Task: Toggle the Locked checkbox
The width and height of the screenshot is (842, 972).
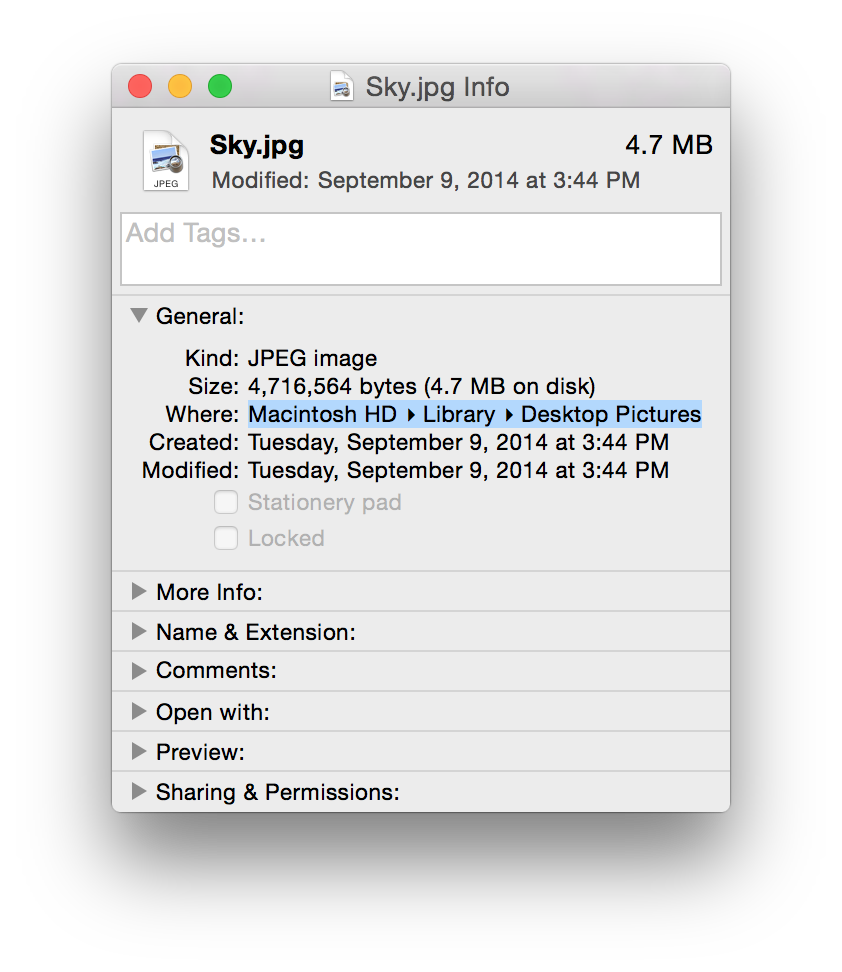Action: coord(226,538)
